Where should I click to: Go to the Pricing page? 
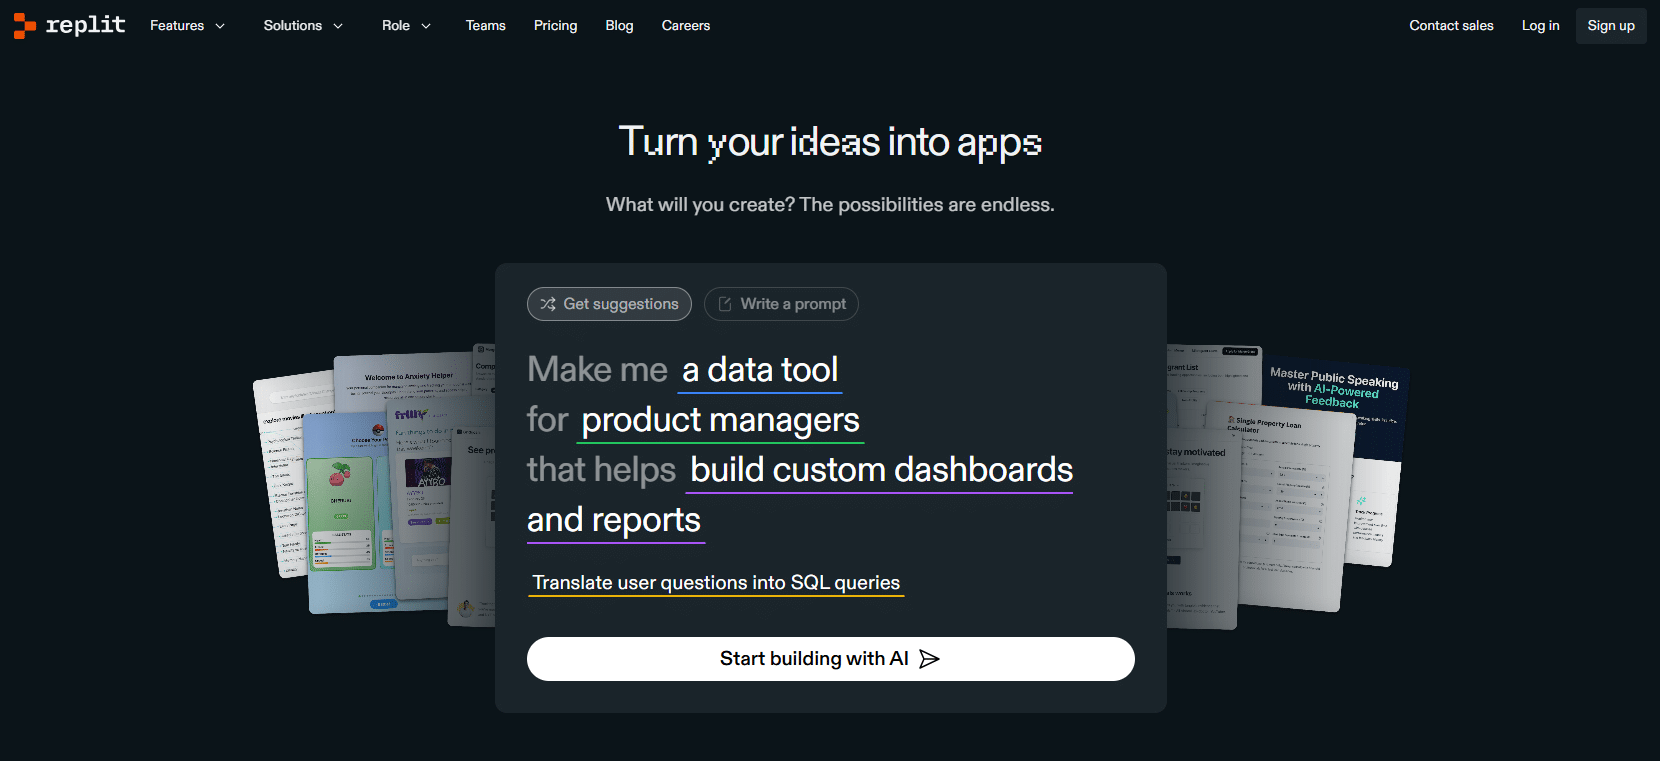tap(556, 26)
